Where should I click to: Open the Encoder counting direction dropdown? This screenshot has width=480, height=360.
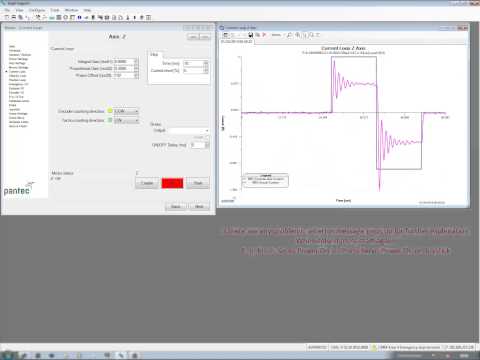126,111
